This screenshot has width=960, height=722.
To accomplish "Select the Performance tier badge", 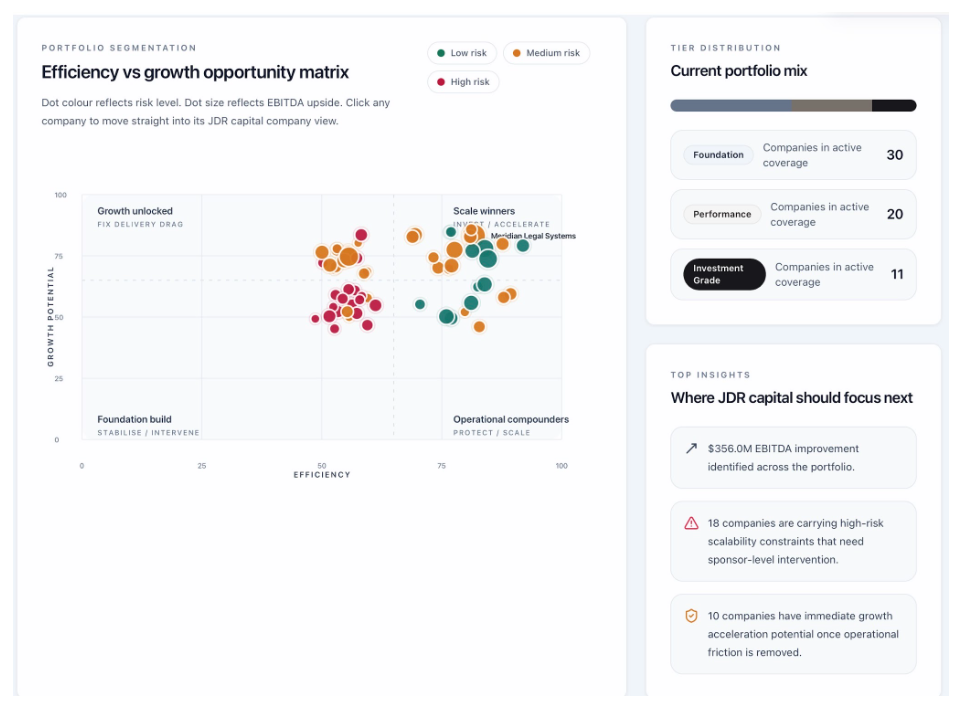I will pyautogui.click(x=722, y=214).
